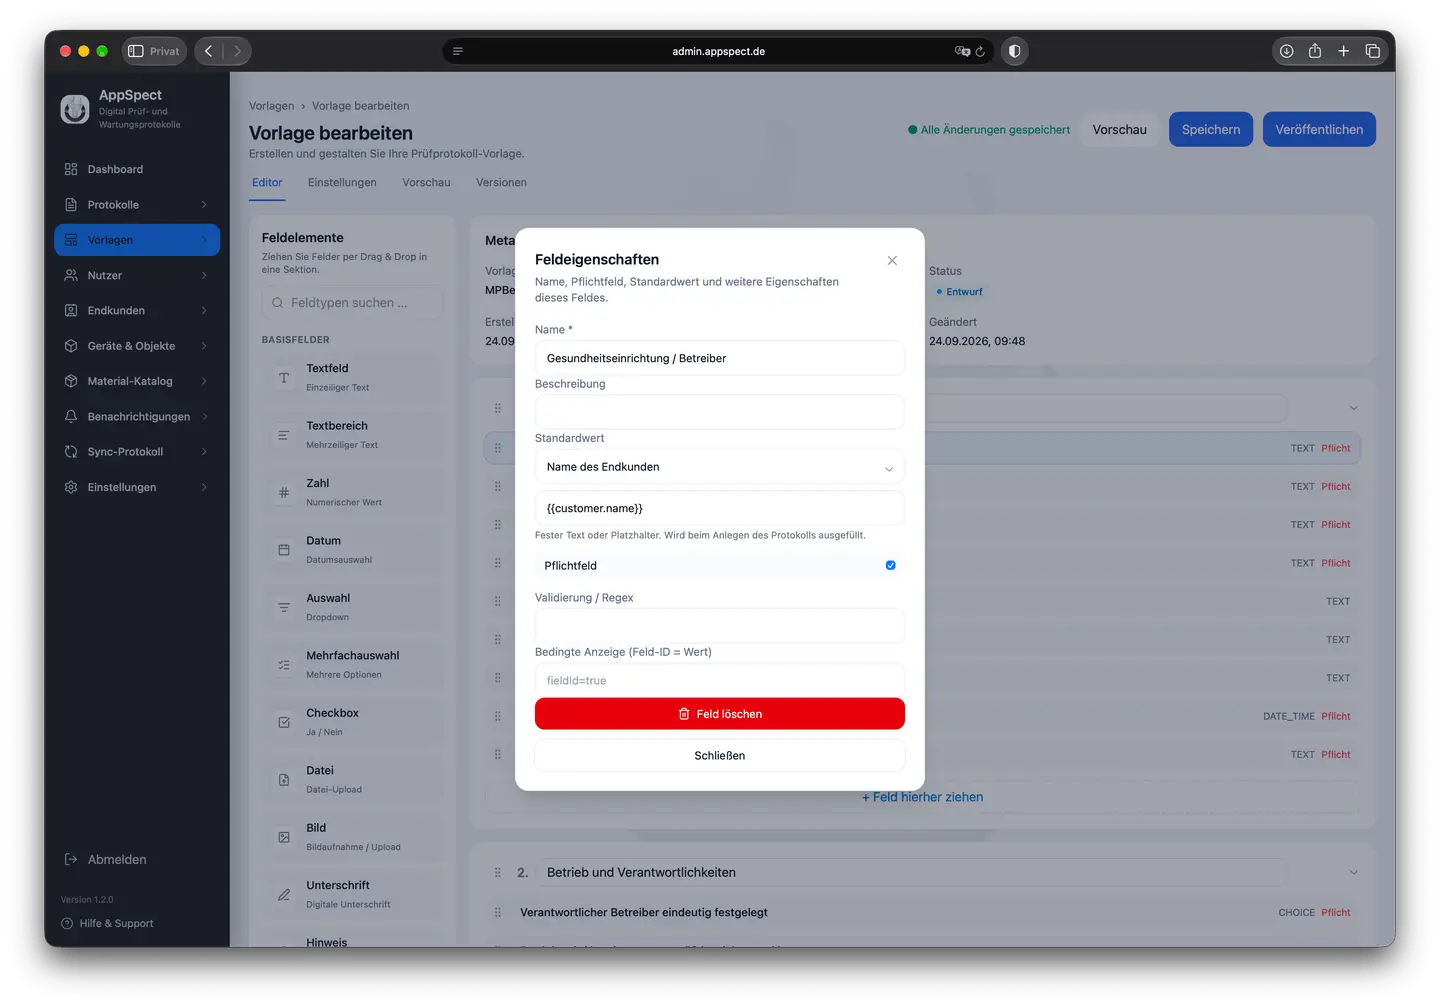Expand the Protokolle sidebar chevron
Image resolution: width=1440 pixels, height=1006 pixels.
(x=204, y=205)
